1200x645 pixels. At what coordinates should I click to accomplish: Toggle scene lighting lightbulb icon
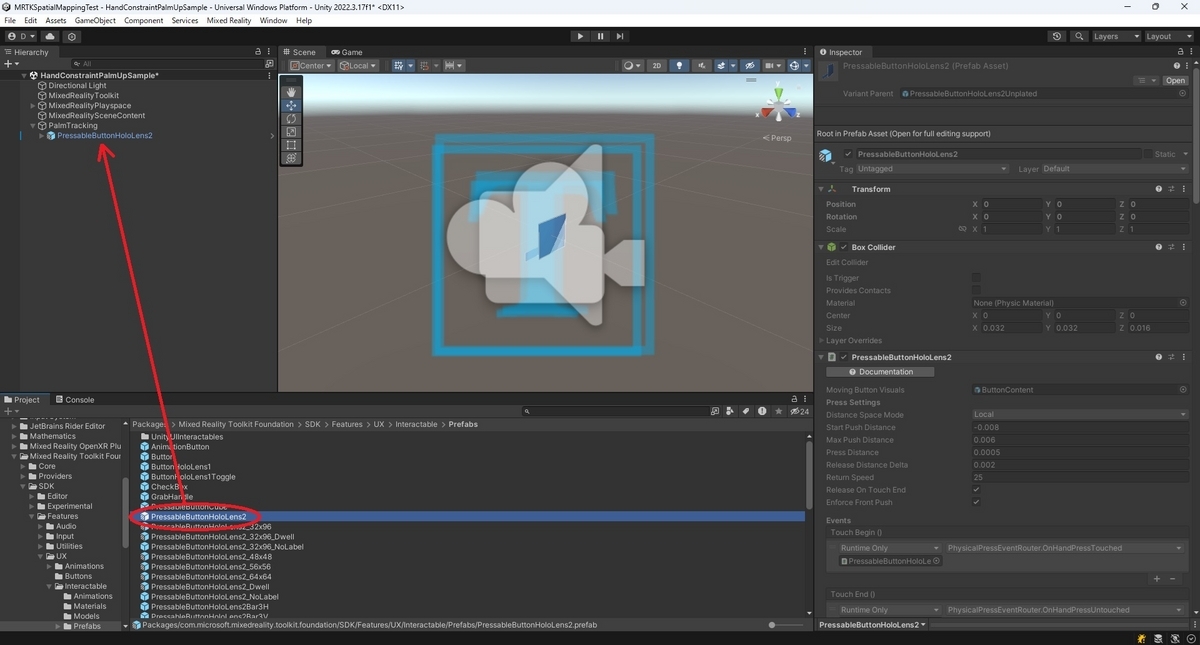coord(680,66)
